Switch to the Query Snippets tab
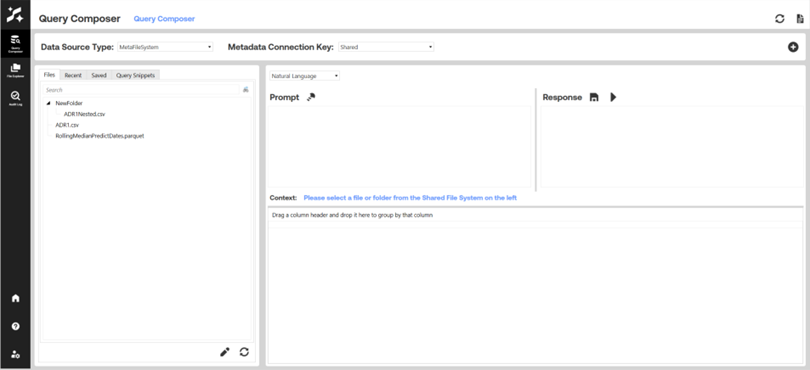The image size is (810, 370). [135, 75]
